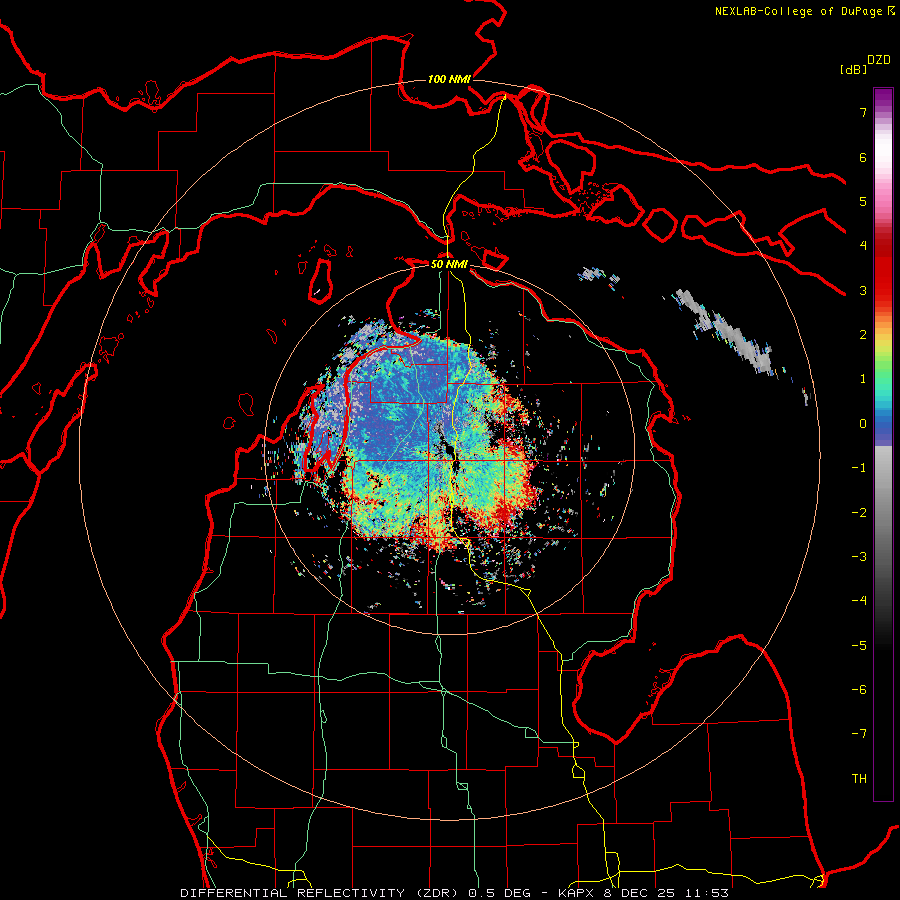Click the 5 dB value on legend
This screenshot has height=900, width=900.
(863, 201)
